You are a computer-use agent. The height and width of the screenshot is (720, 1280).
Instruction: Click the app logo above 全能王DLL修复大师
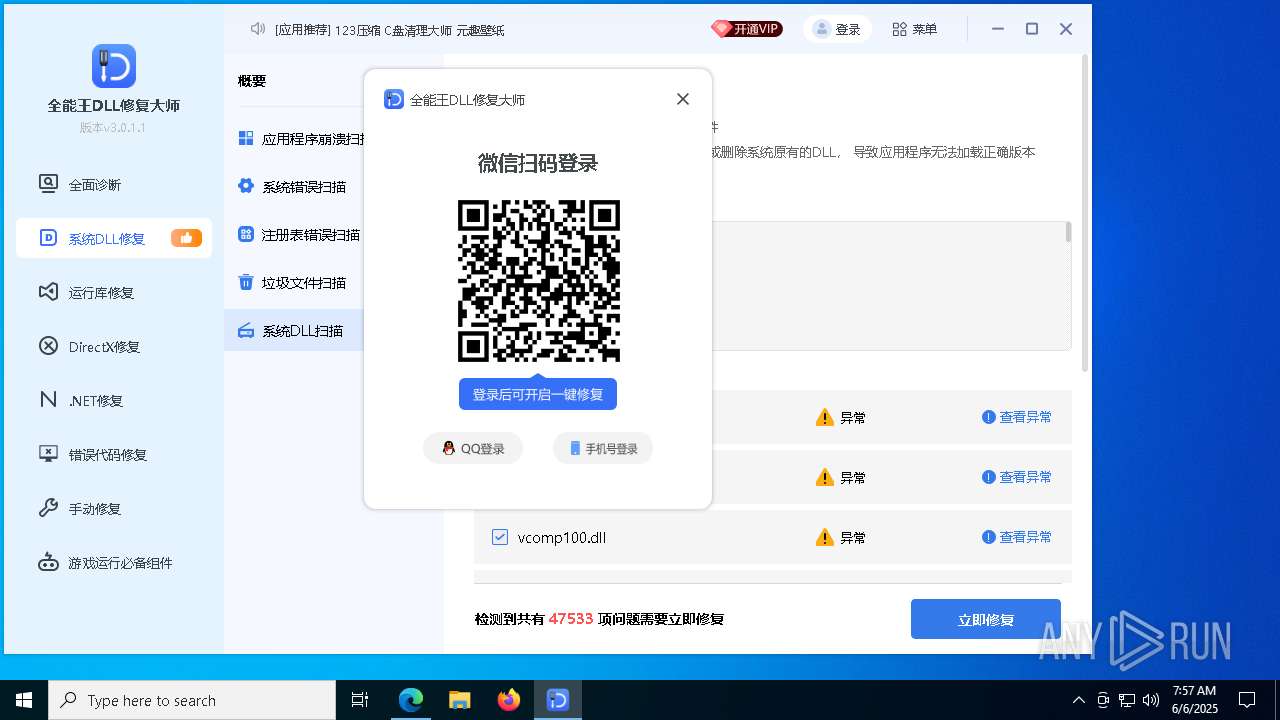pyautogui.click(x=114, y=66)
